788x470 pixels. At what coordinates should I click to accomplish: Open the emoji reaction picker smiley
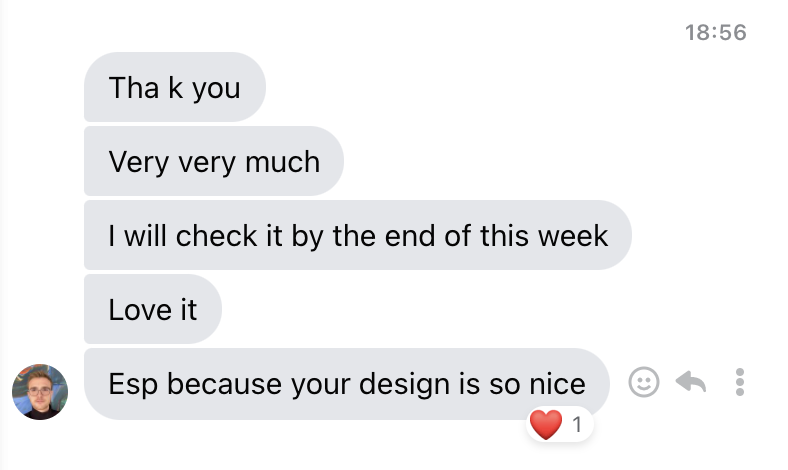[644, 382]
